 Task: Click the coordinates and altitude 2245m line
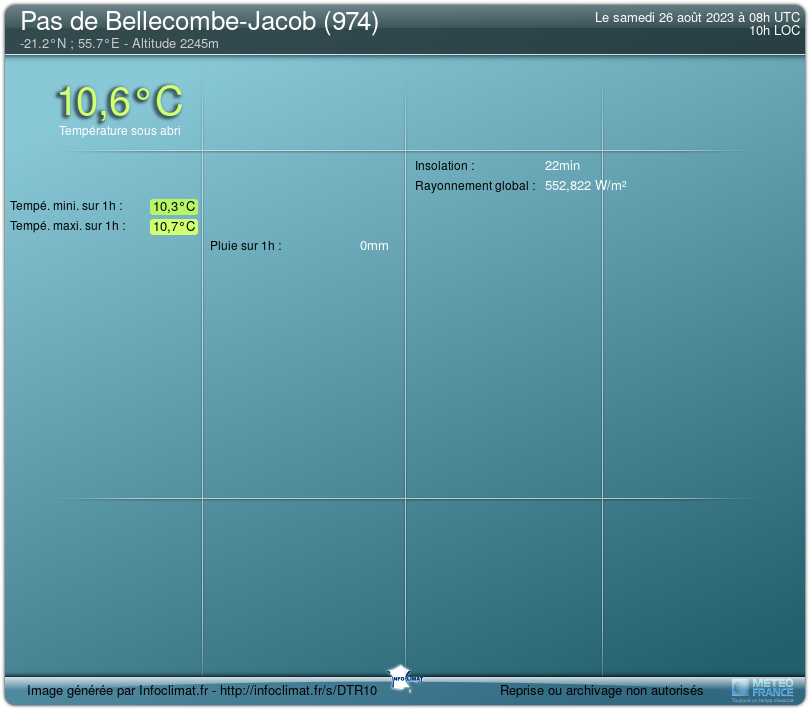(119, 44)
